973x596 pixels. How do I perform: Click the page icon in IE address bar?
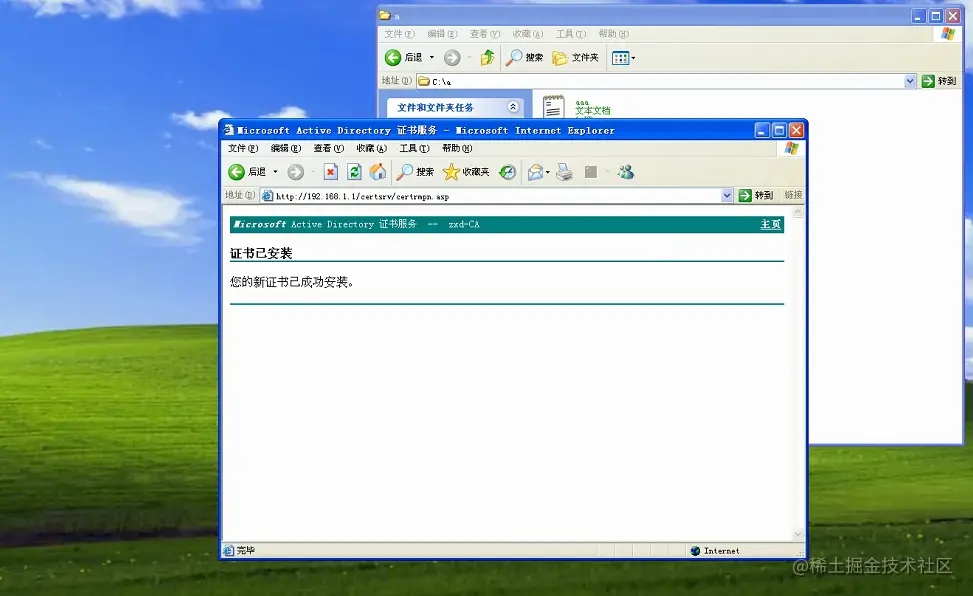point(267,196)
